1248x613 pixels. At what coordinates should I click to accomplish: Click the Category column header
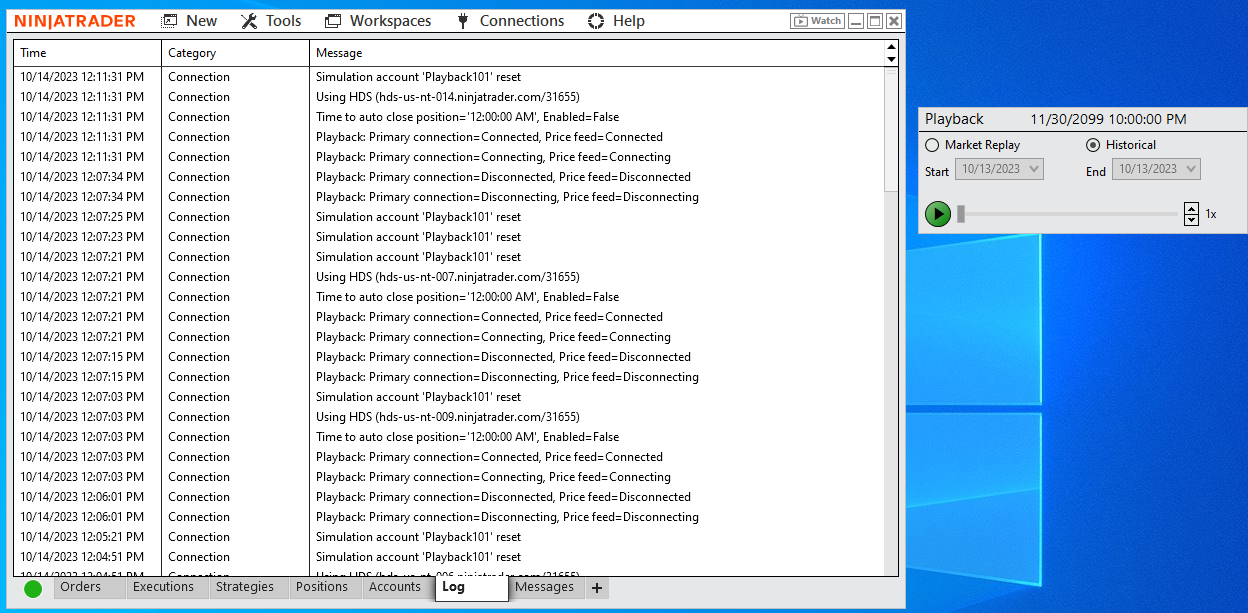pos(235,53)
